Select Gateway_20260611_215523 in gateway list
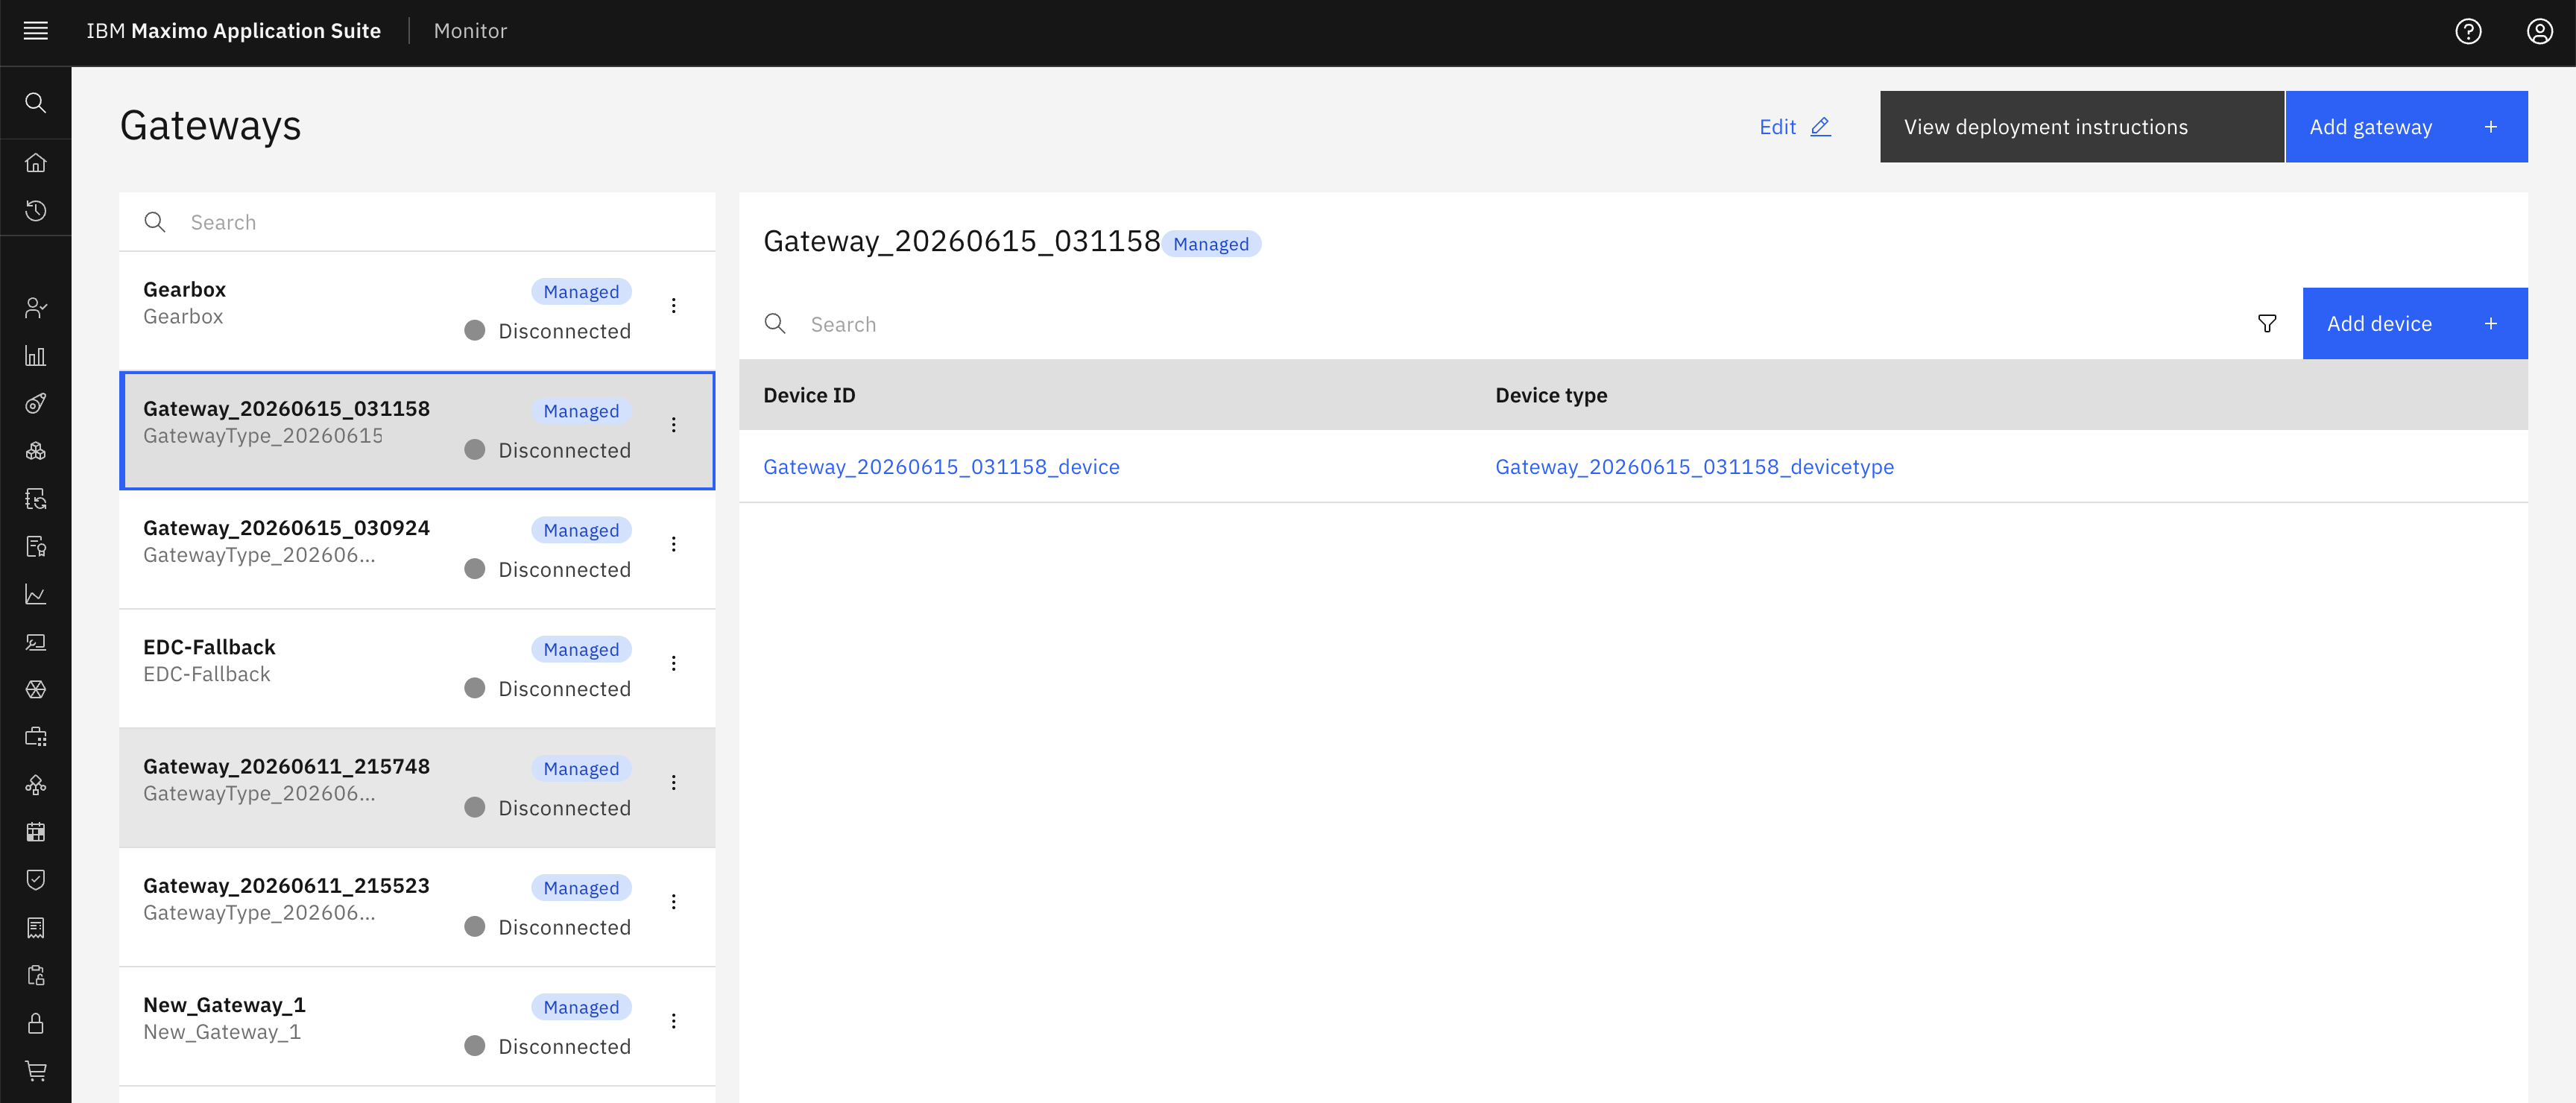The height and width of the screenshot is (1103, 2576). [x=417, y=907]
